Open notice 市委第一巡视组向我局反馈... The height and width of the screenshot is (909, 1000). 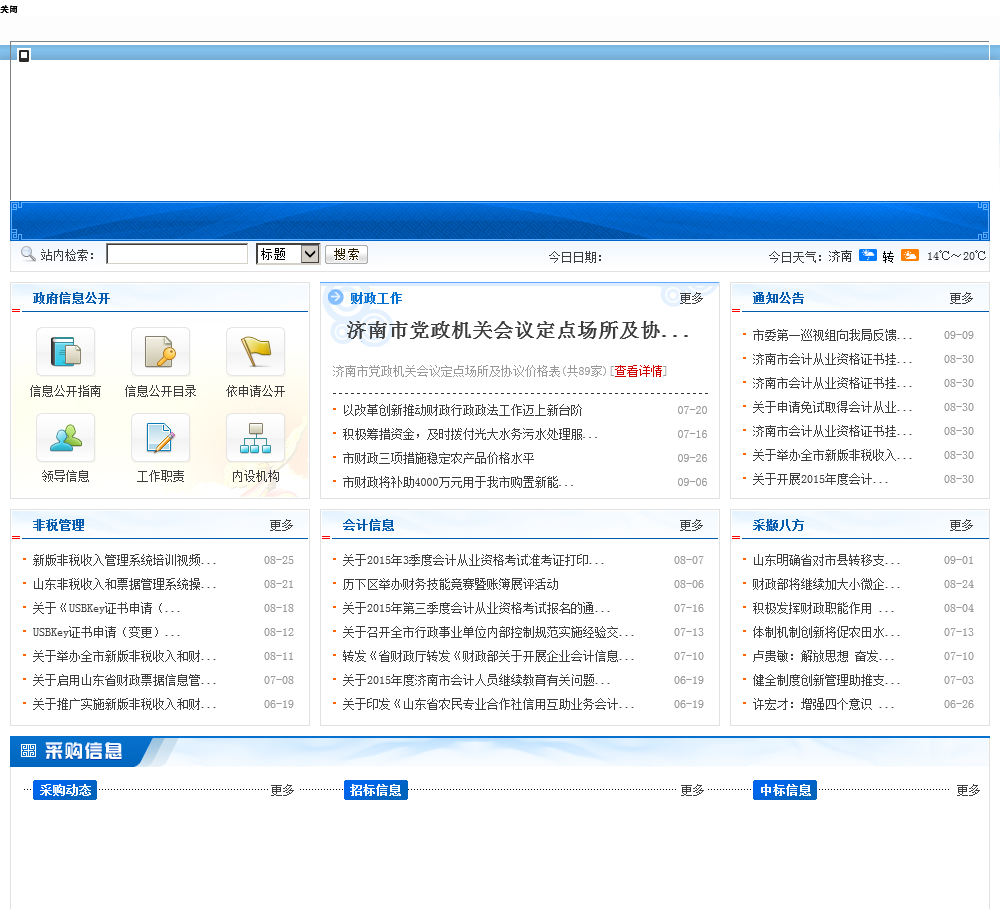(832, 335)
